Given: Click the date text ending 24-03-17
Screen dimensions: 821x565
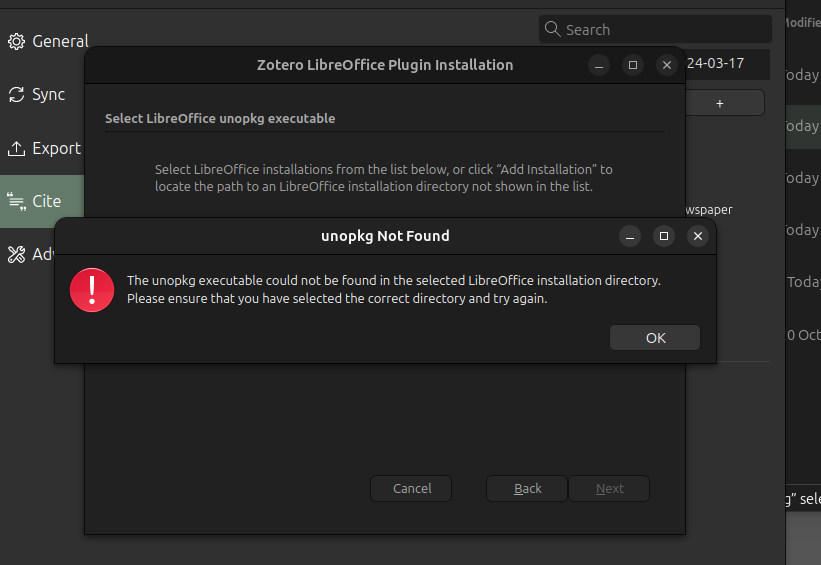Looking at the screenshot, I should (x=715, y=63).
